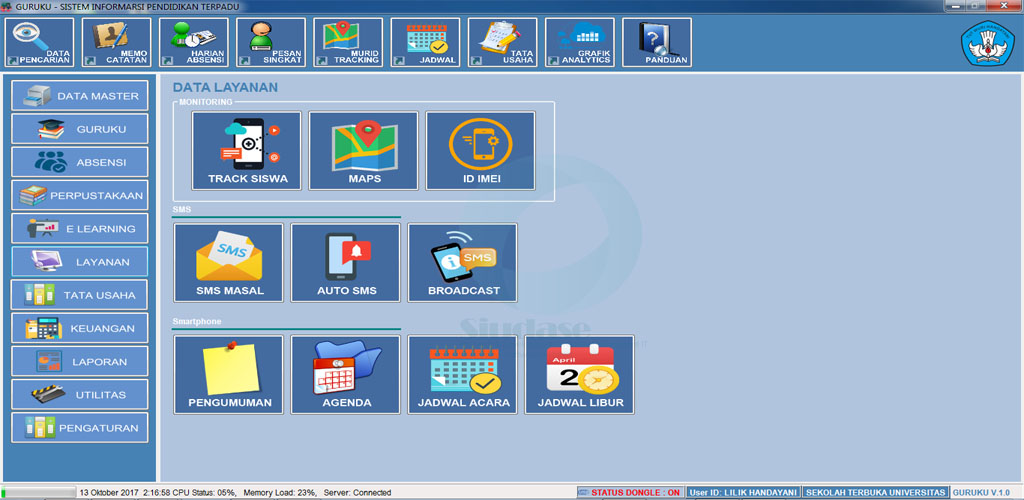Open SMS Masal service

(229, 262)
